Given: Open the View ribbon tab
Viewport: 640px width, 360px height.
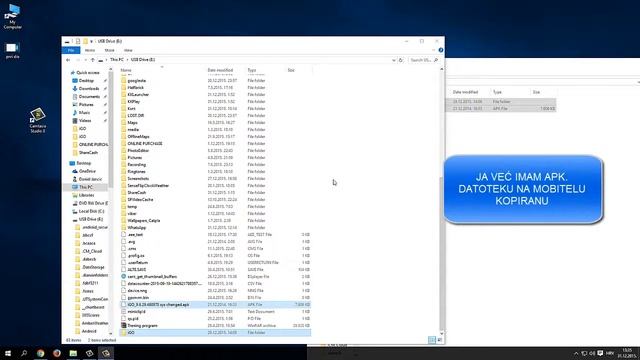Looking at the screenshot, I should tap(128, 50).
